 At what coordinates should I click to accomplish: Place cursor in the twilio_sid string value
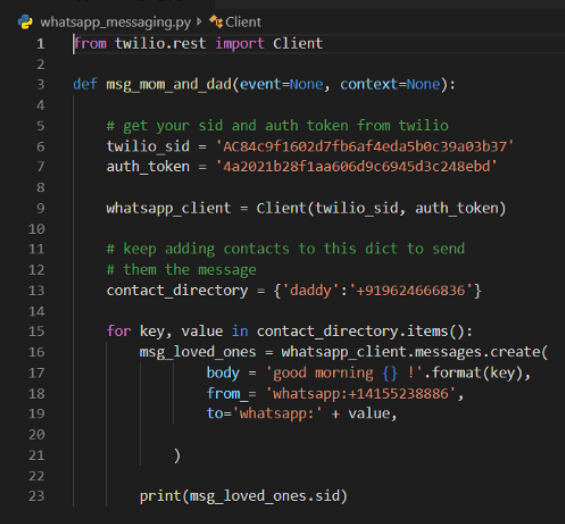point(365,147)
